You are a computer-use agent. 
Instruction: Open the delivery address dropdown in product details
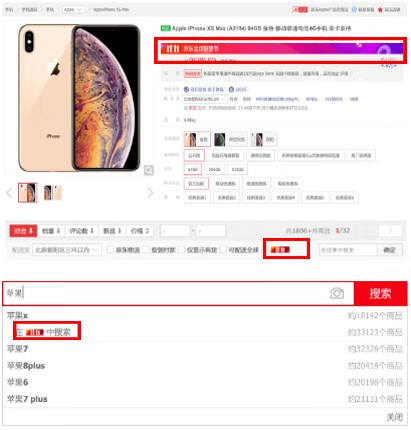tap(205, 99)
